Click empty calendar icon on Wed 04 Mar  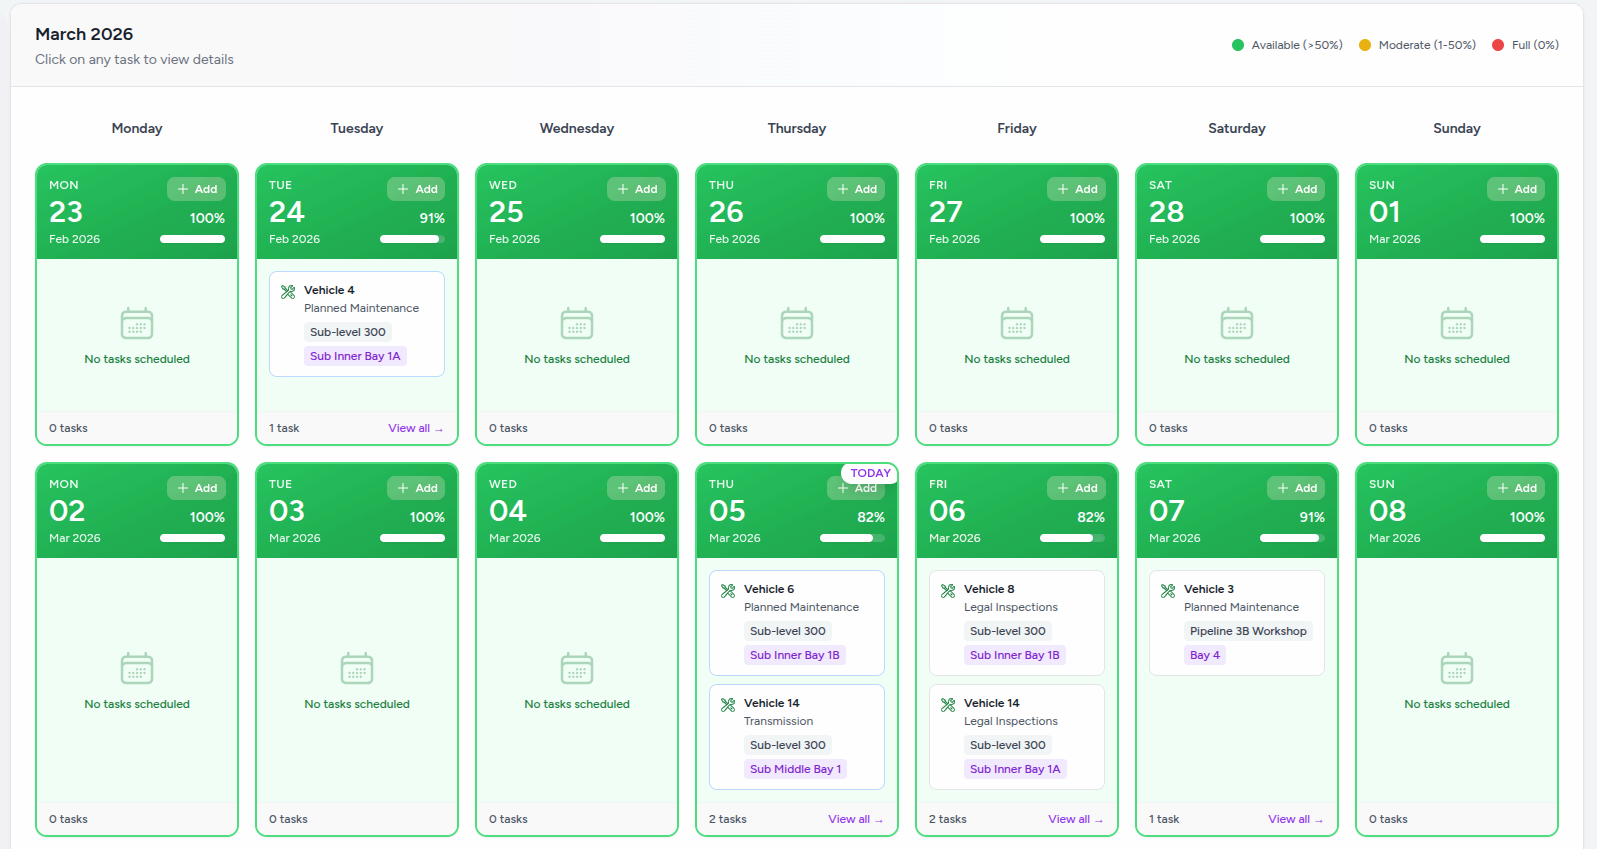click(x=577, y=668)
